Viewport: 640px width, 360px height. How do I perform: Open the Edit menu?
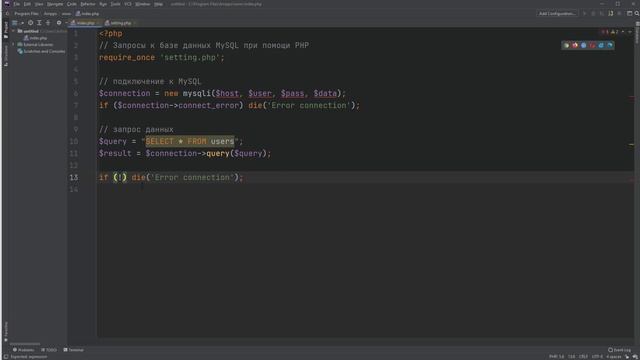click(x=27, y=4)
